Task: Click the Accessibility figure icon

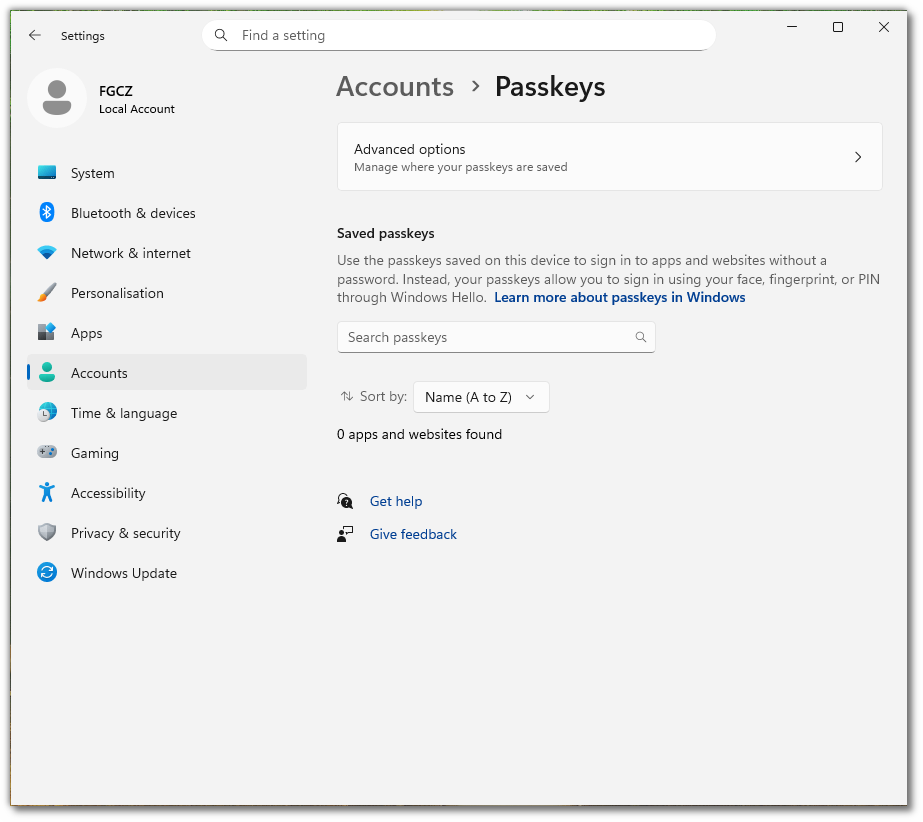Action: (x=47, y=492)
